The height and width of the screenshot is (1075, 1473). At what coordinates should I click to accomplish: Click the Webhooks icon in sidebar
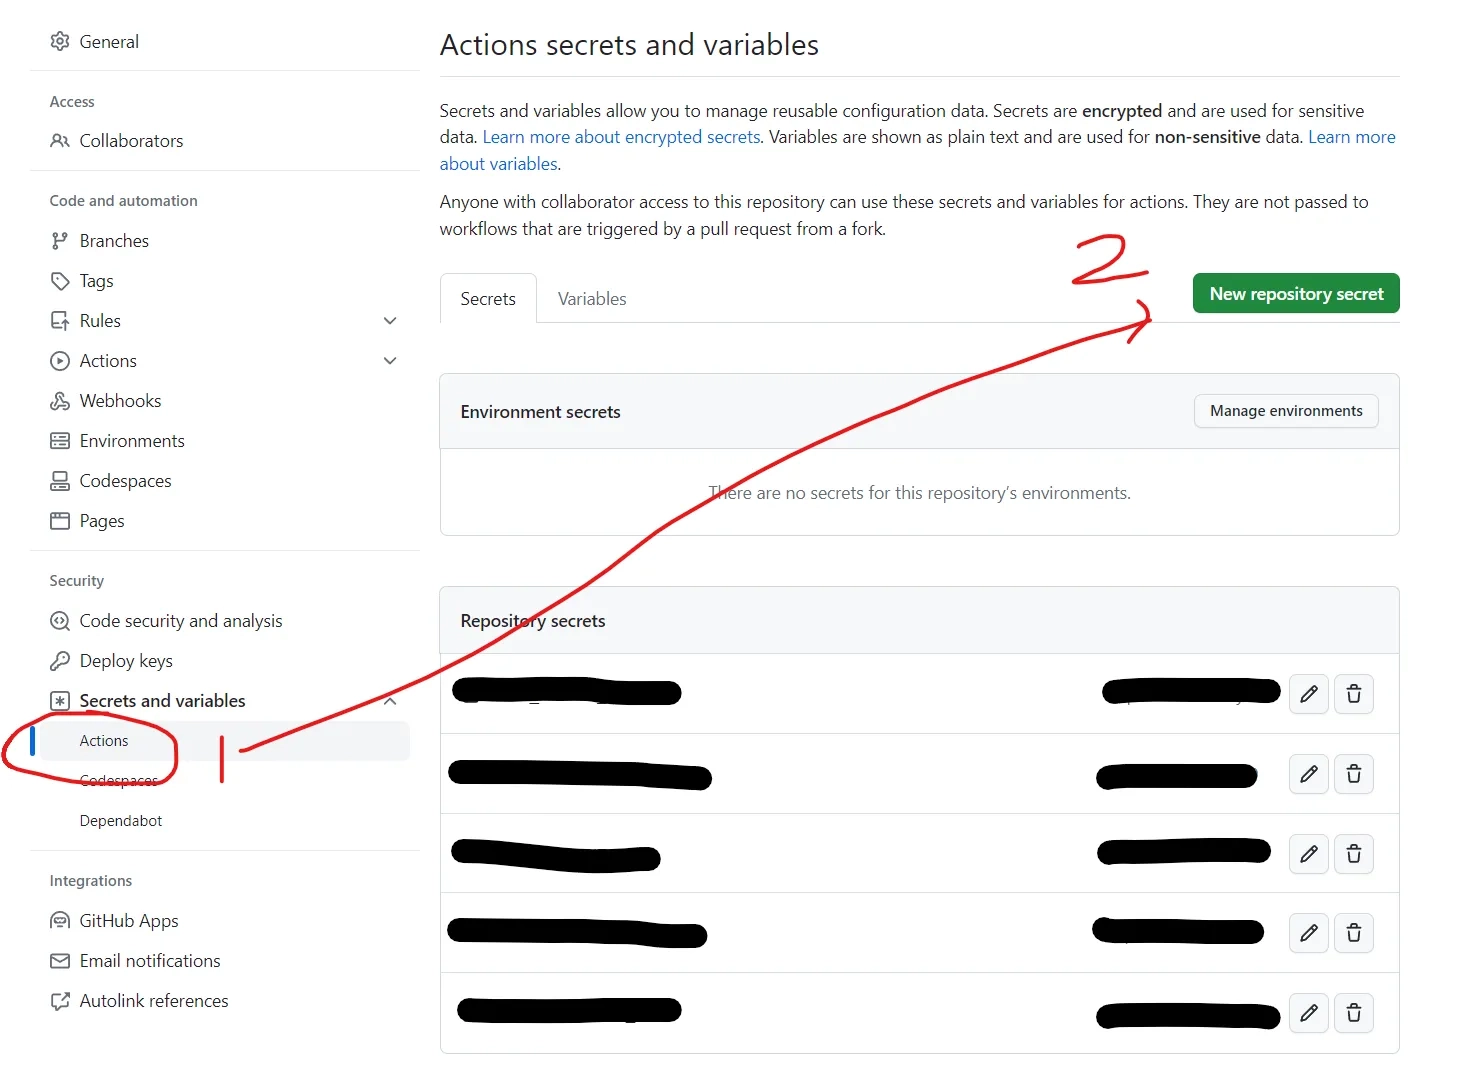point(60,401)
